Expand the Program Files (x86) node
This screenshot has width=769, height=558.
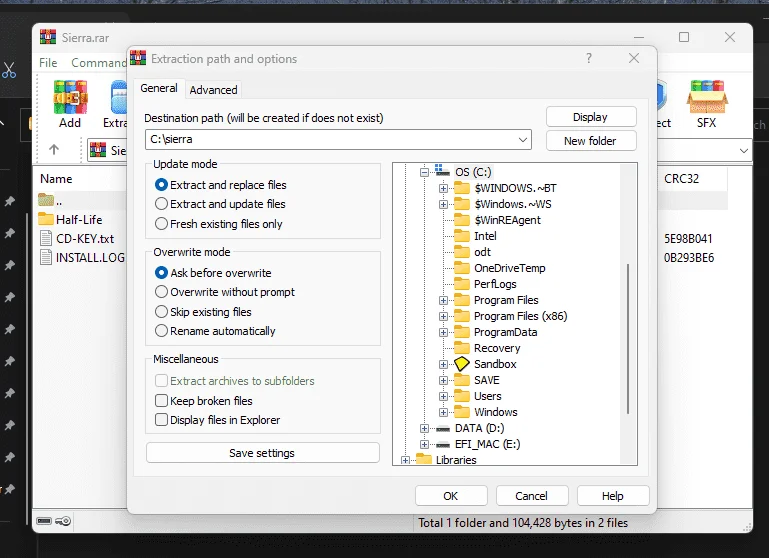[443, 316]
